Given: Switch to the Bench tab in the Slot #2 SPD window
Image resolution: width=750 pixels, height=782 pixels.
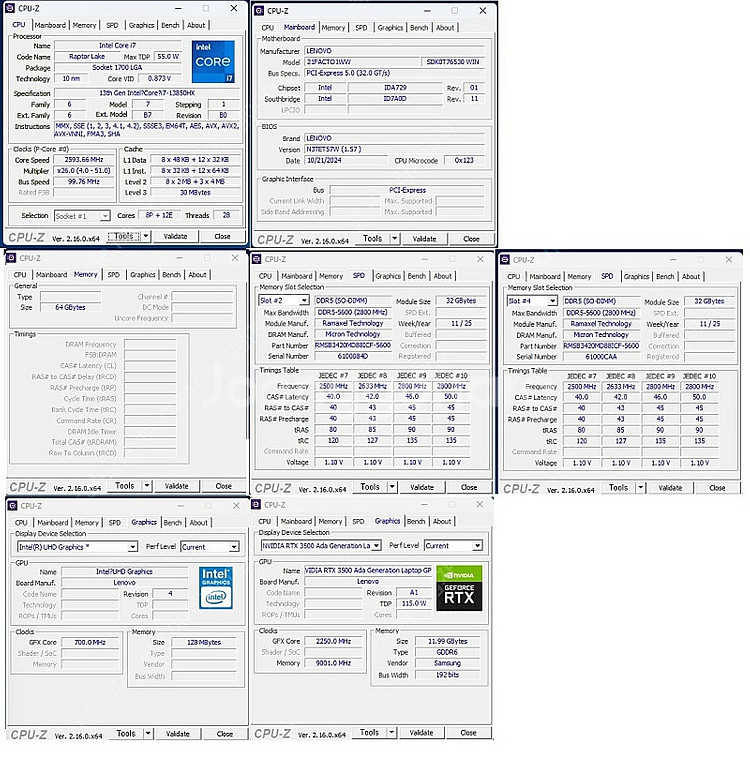Looking at the screenshot, I should (x=417, y=276).
